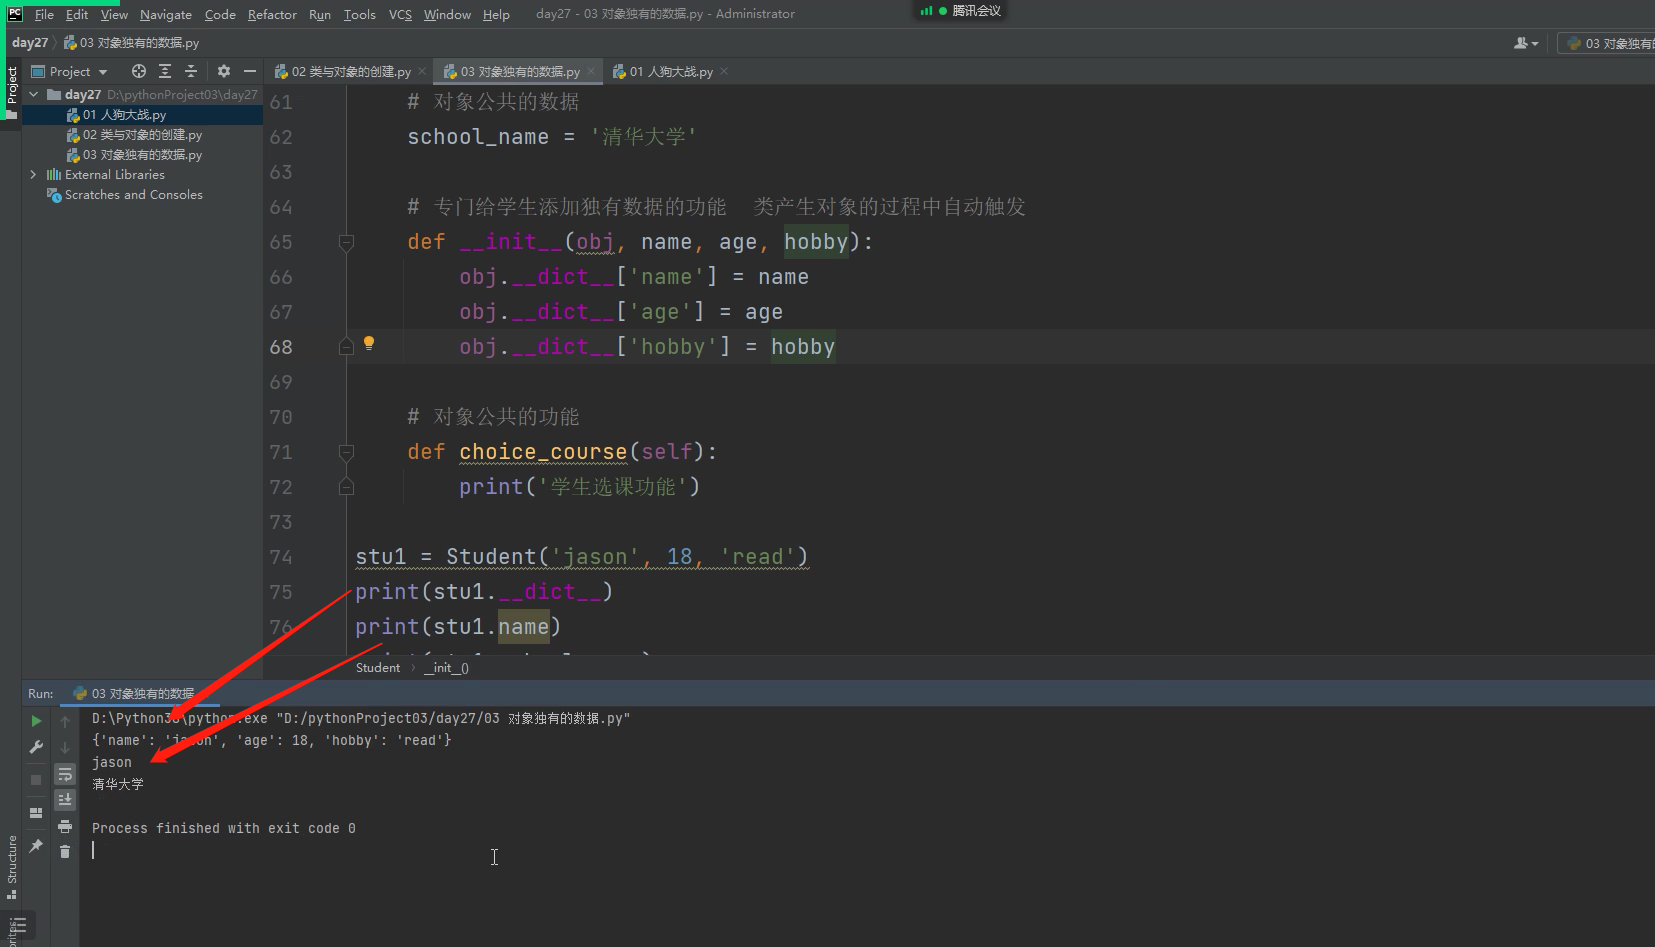This screenshot has height=947, width=1655.
Task: Select 03 对象独有的数据.py in the project tree
Action: 142,155
